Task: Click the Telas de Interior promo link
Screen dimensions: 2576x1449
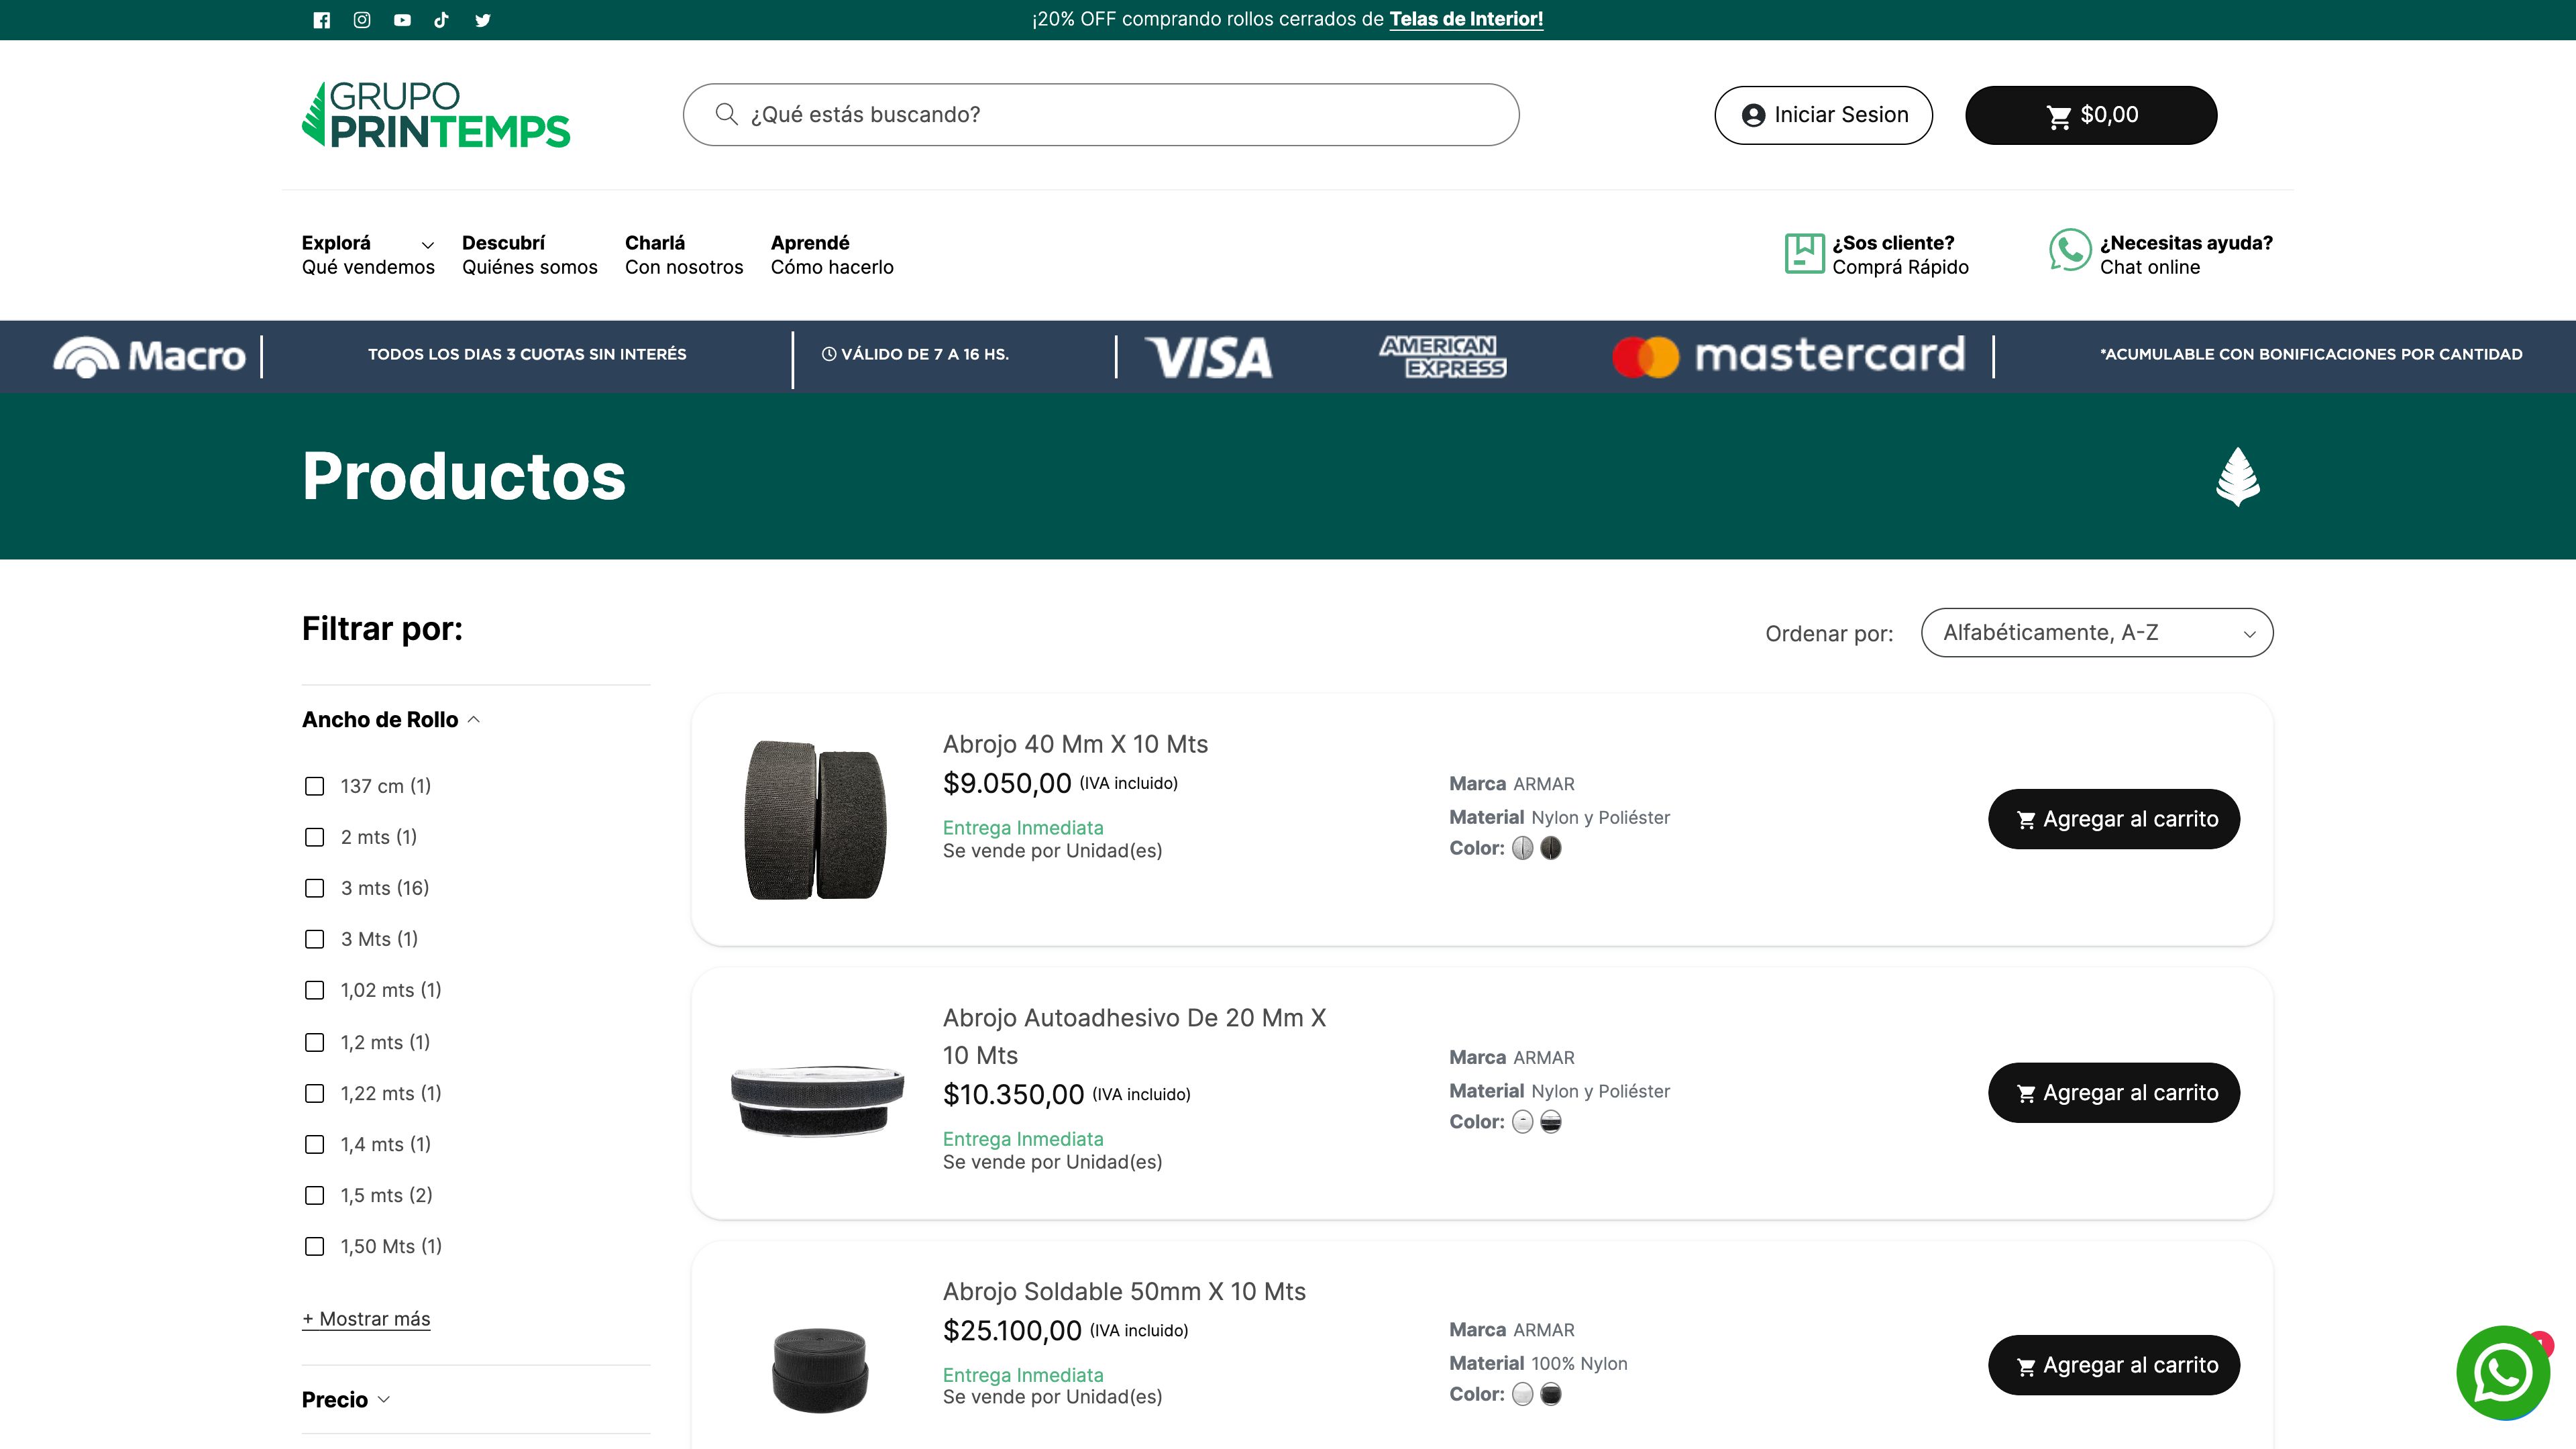Action: point(1465,19)
